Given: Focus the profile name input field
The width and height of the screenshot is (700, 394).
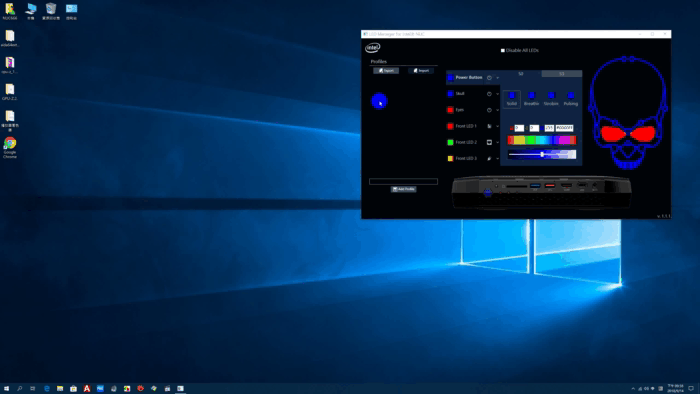Looking at the screenshot, I should pyautogui.click(x=403, y=181).
